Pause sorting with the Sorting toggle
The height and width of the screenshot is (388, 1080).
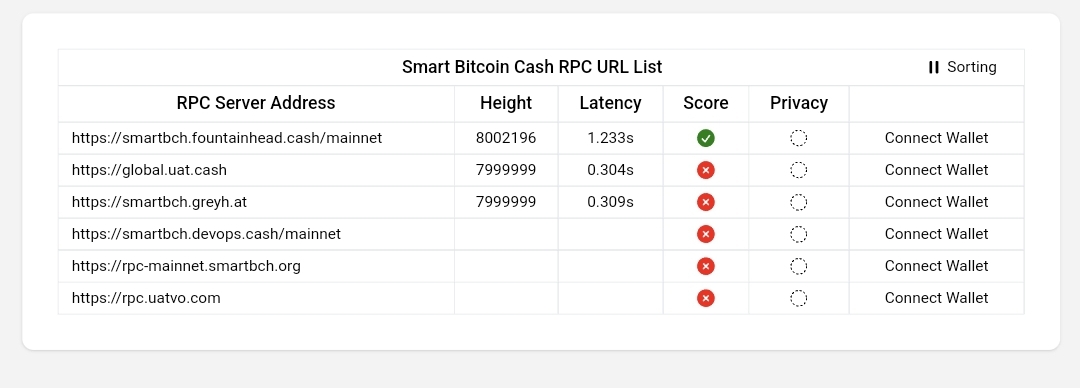pos(962,68)
